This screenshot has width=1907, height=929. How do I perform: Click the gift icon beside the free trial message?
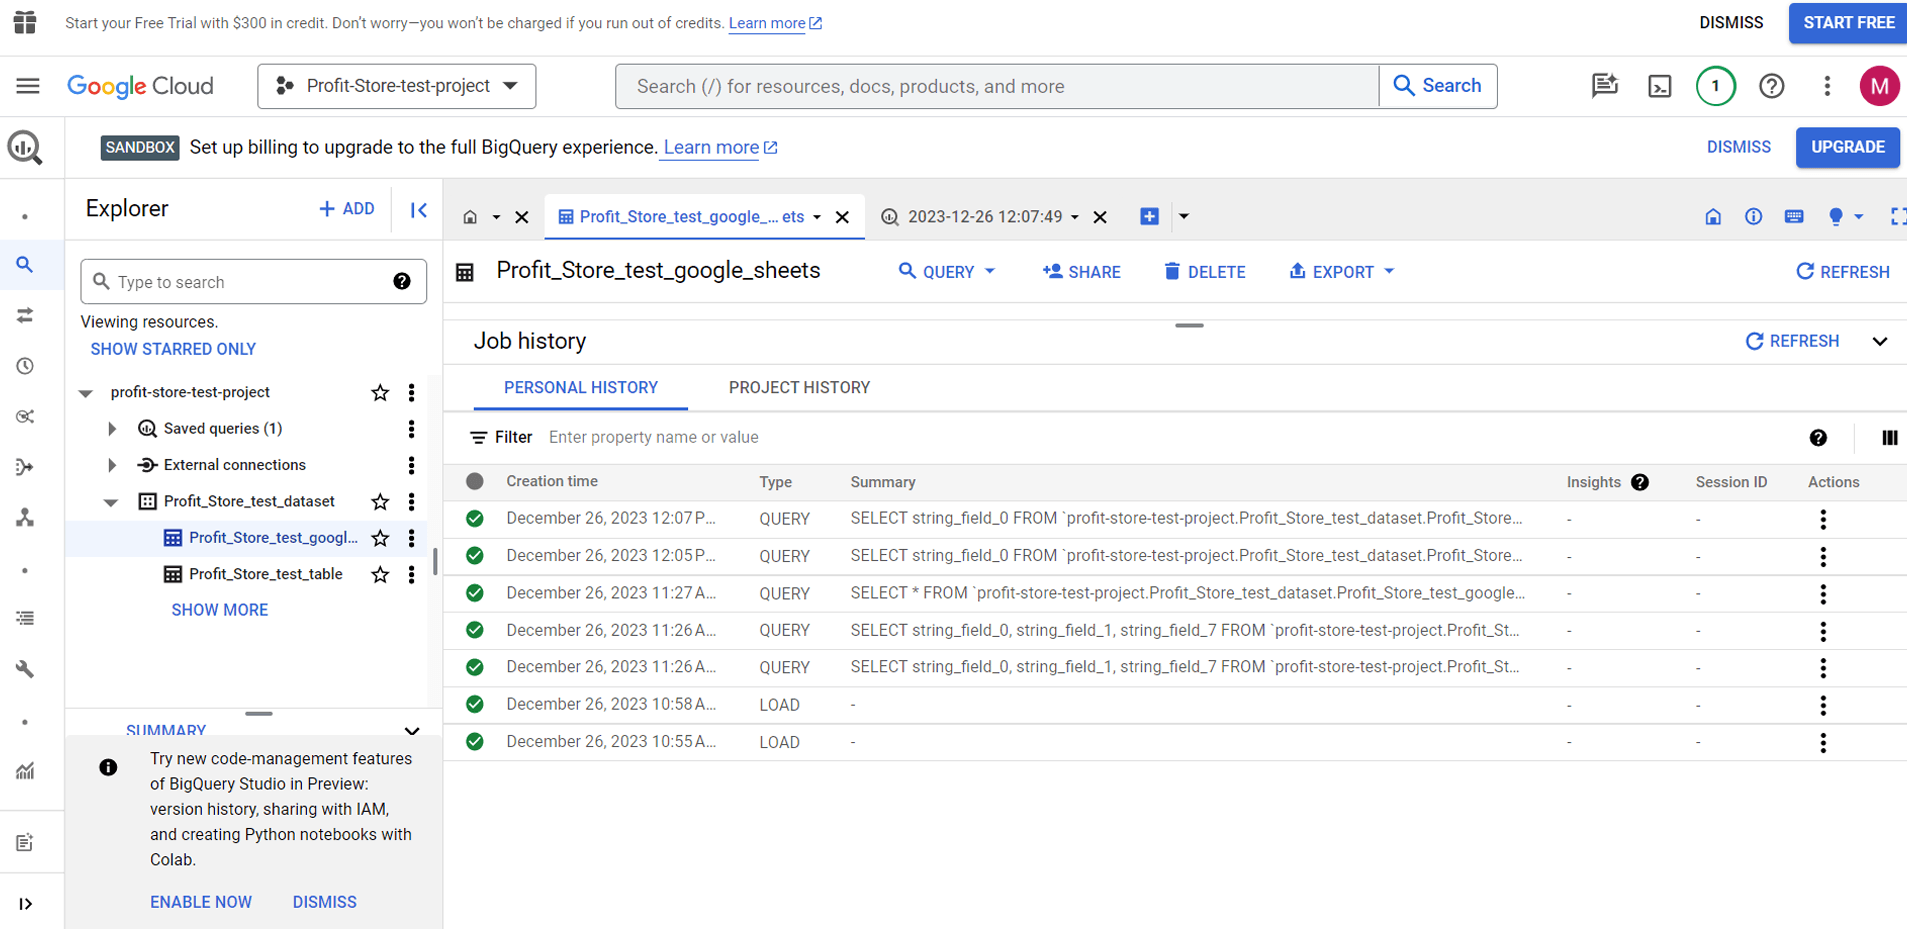point(25,22)
